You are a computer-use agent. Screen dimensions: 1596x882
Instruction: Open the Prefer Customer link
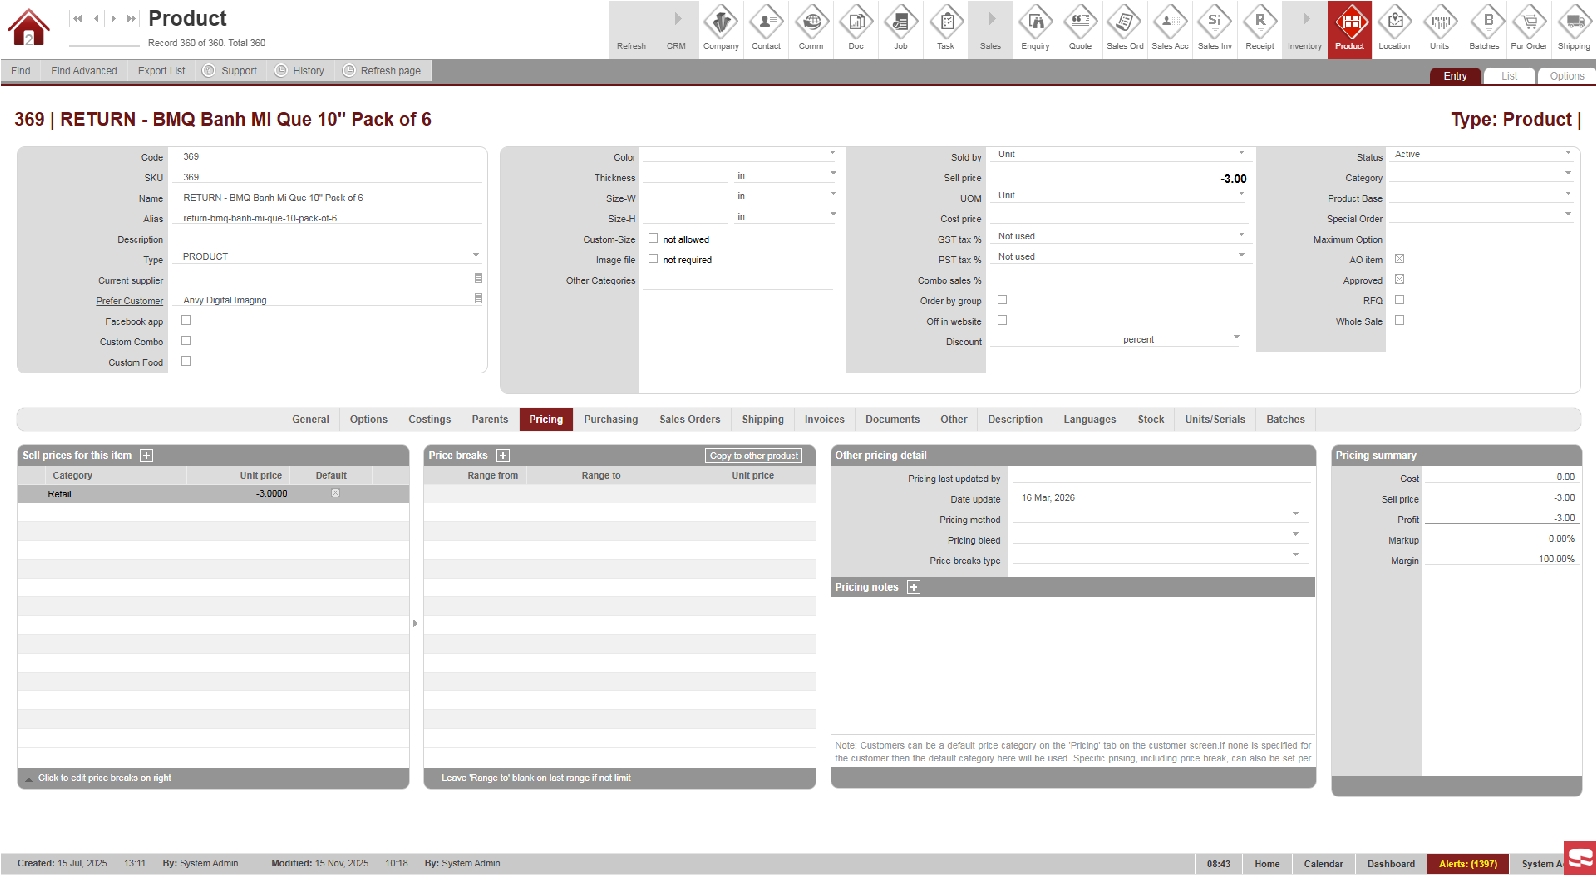pyautogui.click(x=130, y=301)
